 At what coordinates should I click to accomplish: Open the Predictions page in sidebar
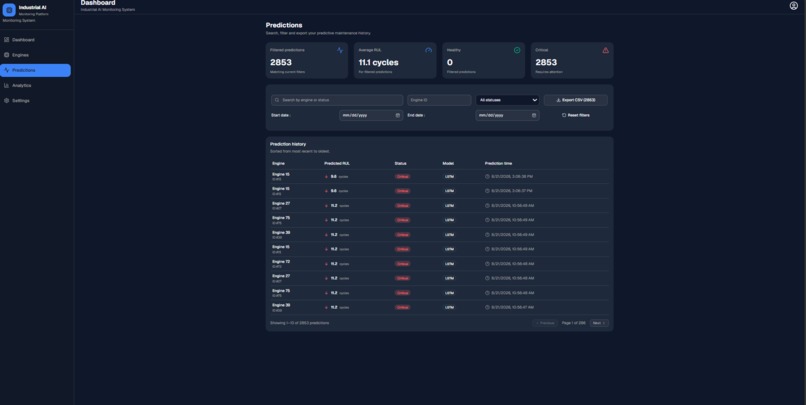click(35, 70)
